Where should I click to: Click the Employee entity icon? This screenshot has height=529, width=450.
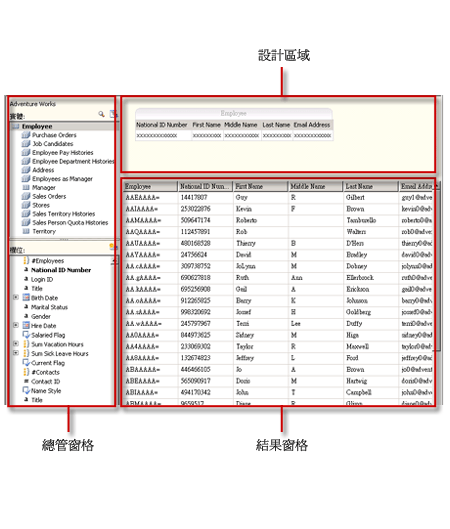pyautogui.click(x=16, y=127)
